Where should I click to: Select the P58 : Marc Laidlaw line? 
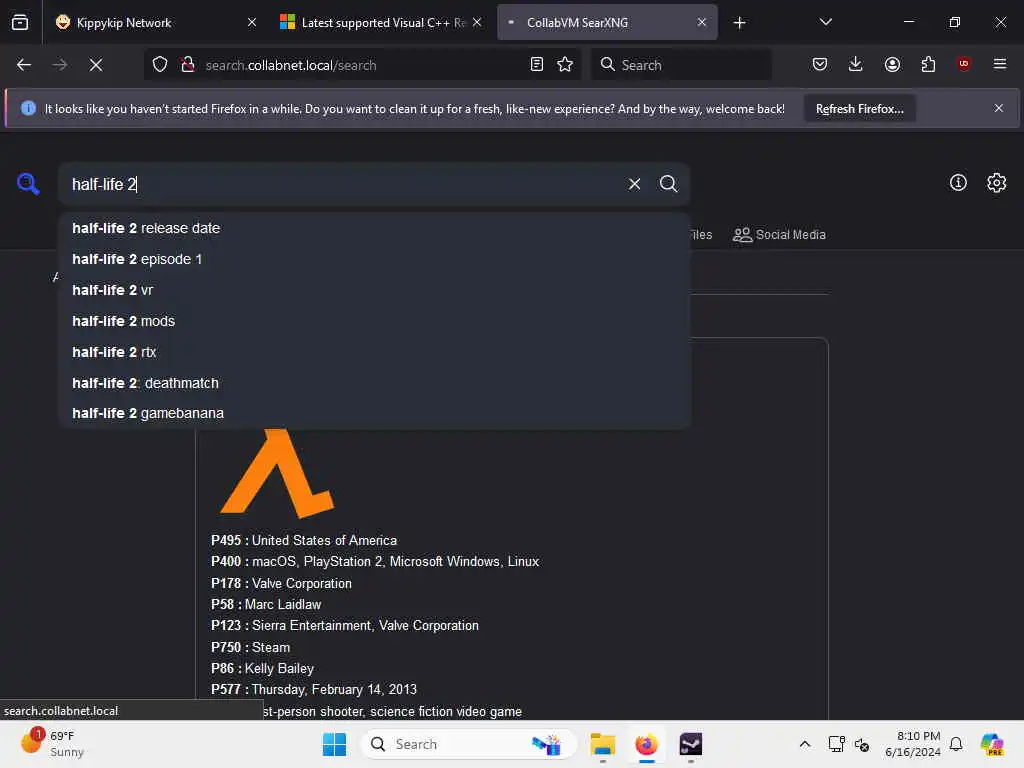pyautogui.click(x=266, y=604)
